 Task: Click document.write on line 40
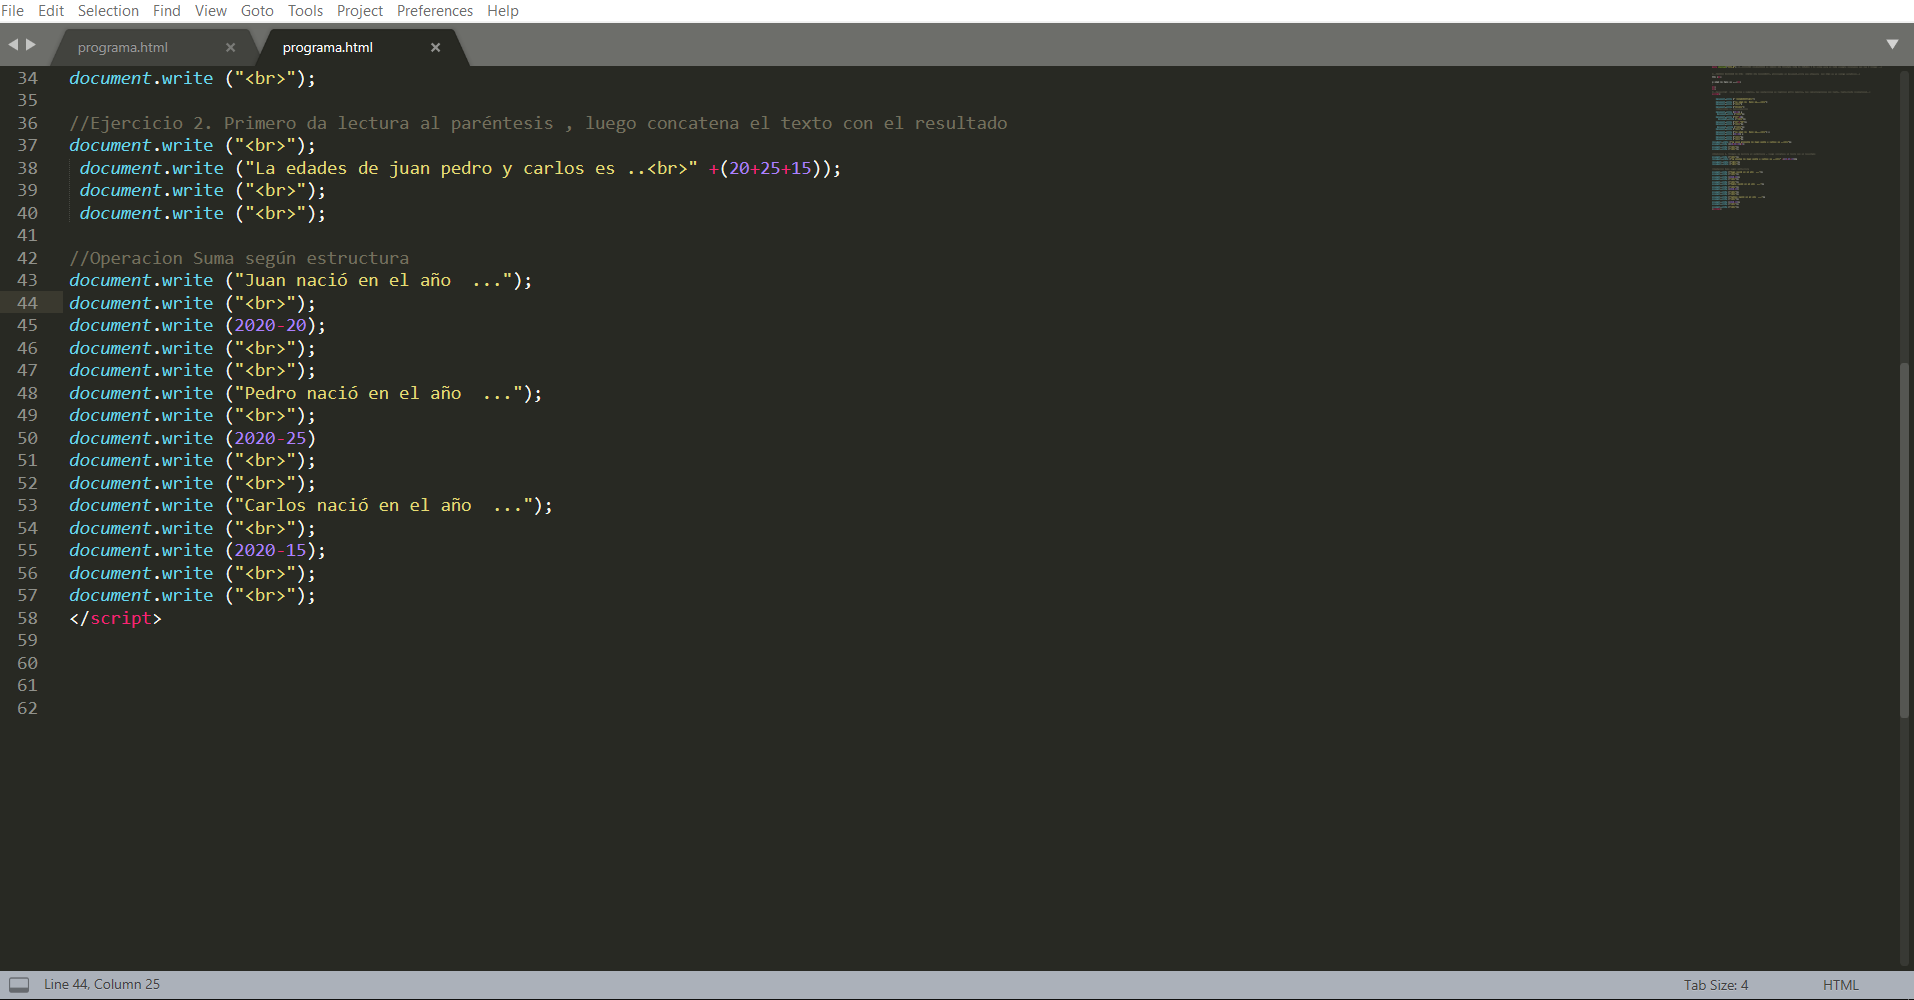(x=152, y=213)
